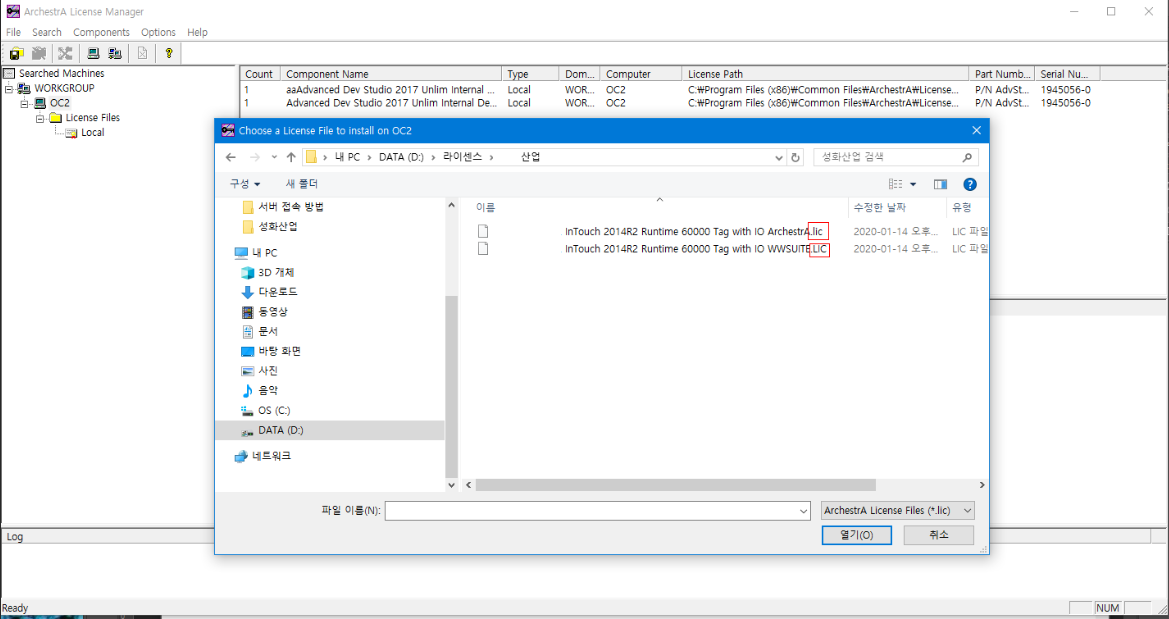
Task: Click the horizontal scrollbar in file list
Action: click(x=676, y=485)
